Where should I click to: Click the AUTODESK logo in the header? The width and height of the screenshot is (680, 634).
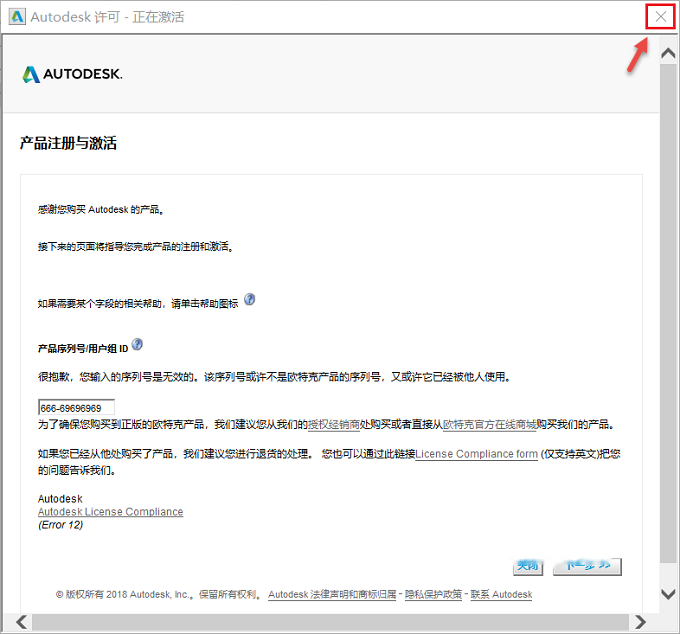[x=72, y=74]
